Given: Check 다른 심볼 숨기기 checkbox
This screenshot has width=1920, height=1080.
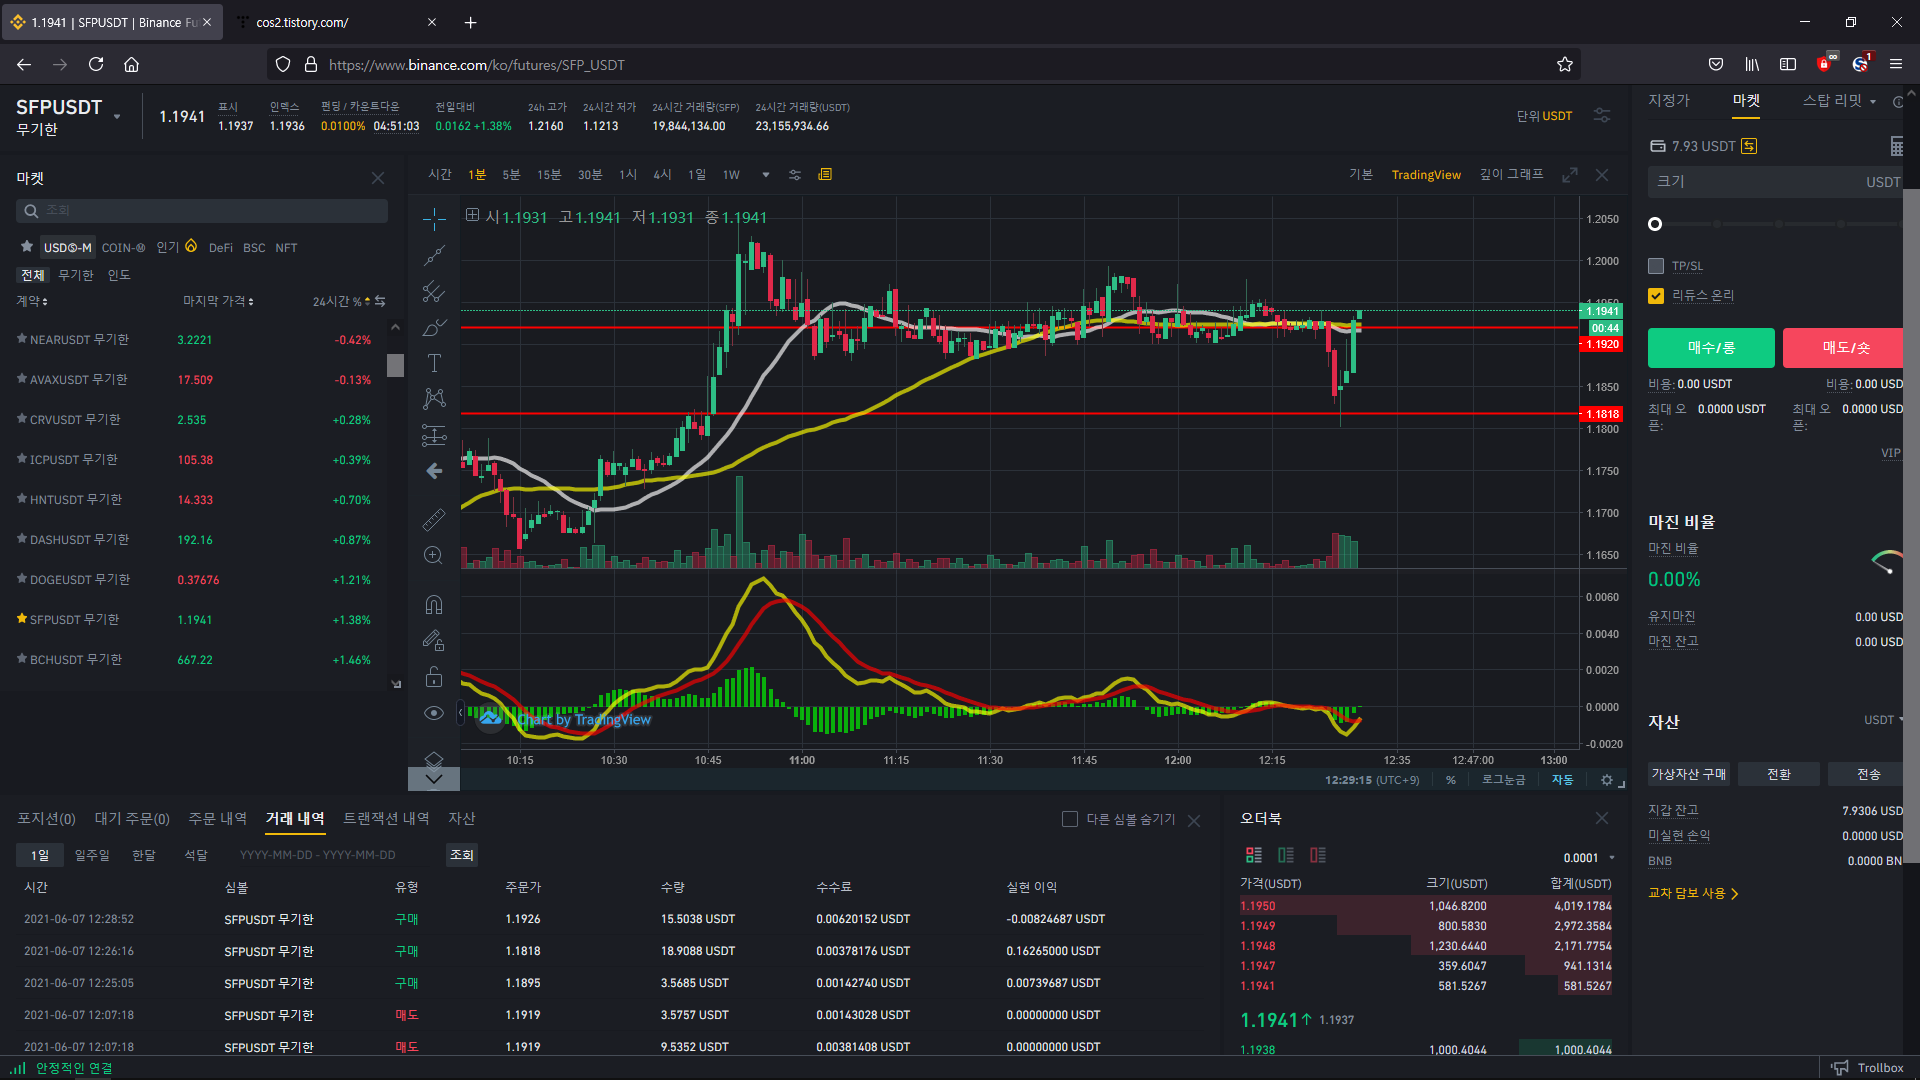Looking at the screenshot, I should coord(1070,819).
